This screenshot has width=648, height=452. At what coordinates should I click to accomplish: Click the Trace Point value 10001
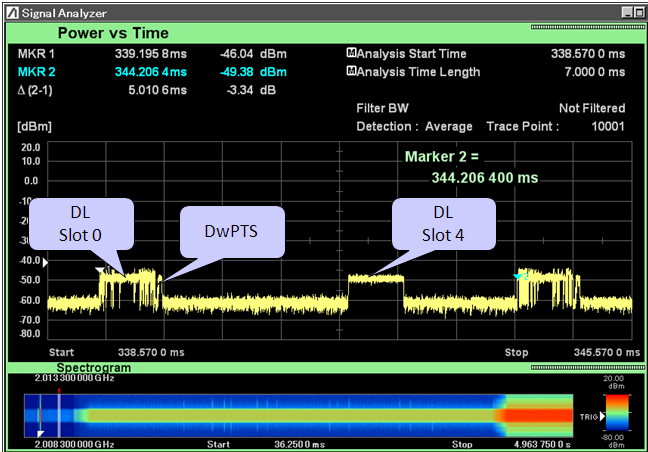(608, 126)
